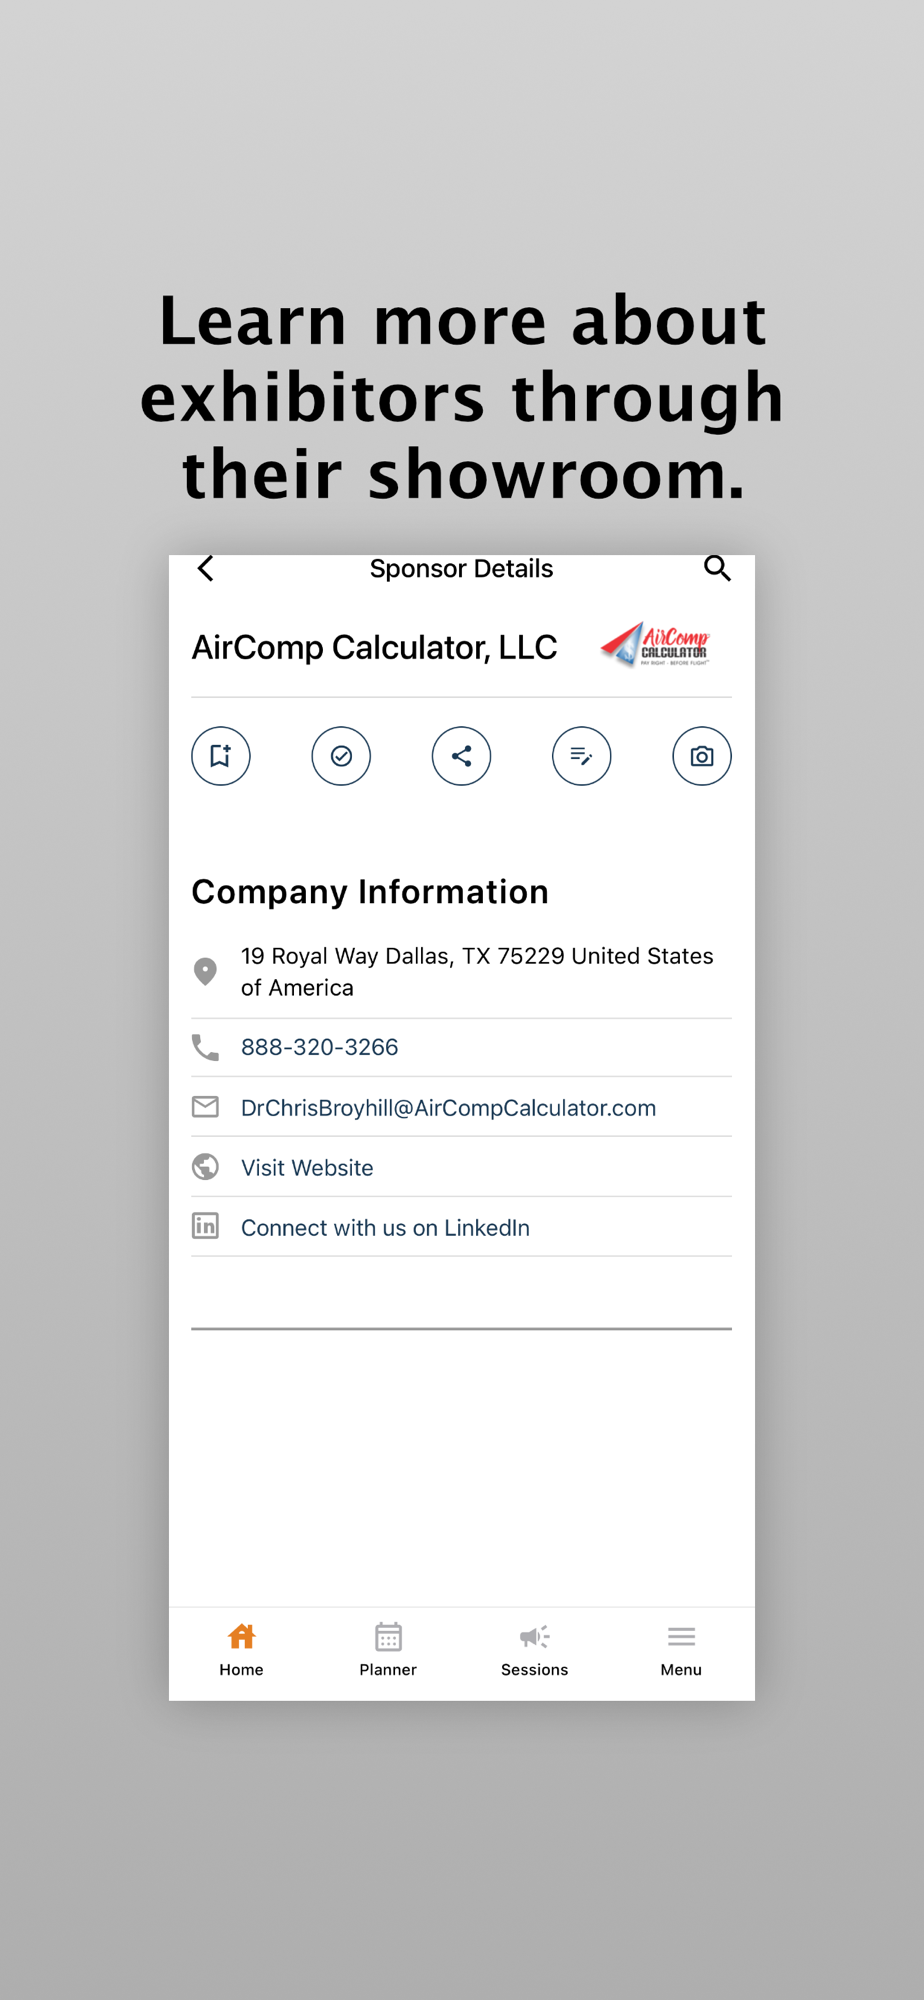This screenshot has width=924, height=2000.
Task: Tap the AirComp Calculator logo
Action: point(656,645)
